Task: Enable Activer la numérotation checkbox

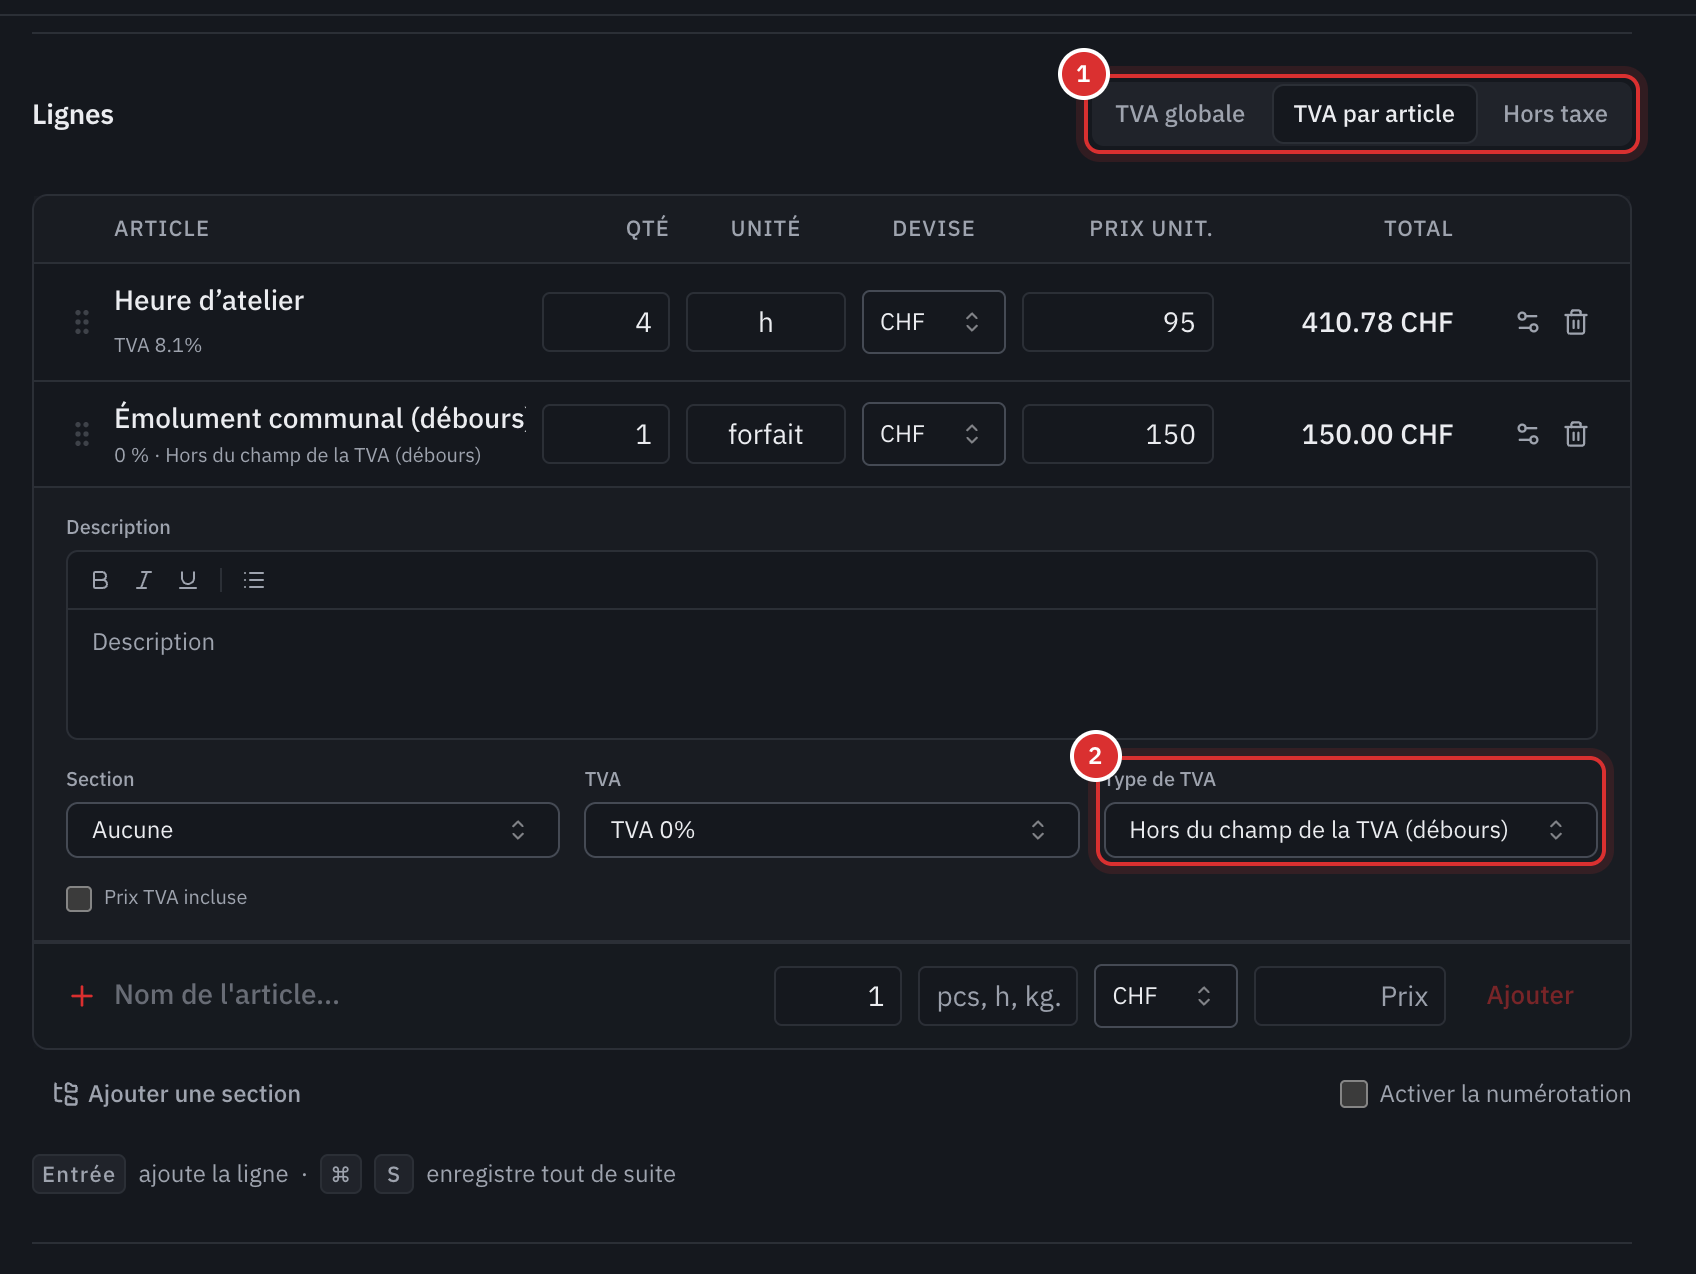Action: 1354,1094
